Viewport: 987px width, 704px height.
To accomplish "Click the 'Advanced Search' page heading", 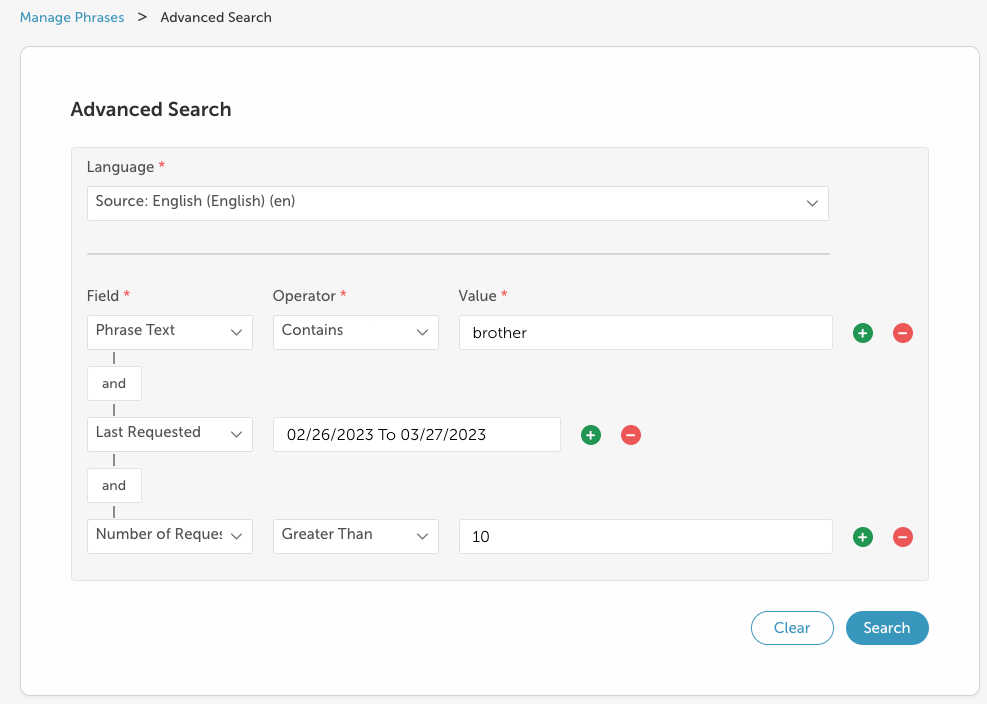I will (151, 109).
